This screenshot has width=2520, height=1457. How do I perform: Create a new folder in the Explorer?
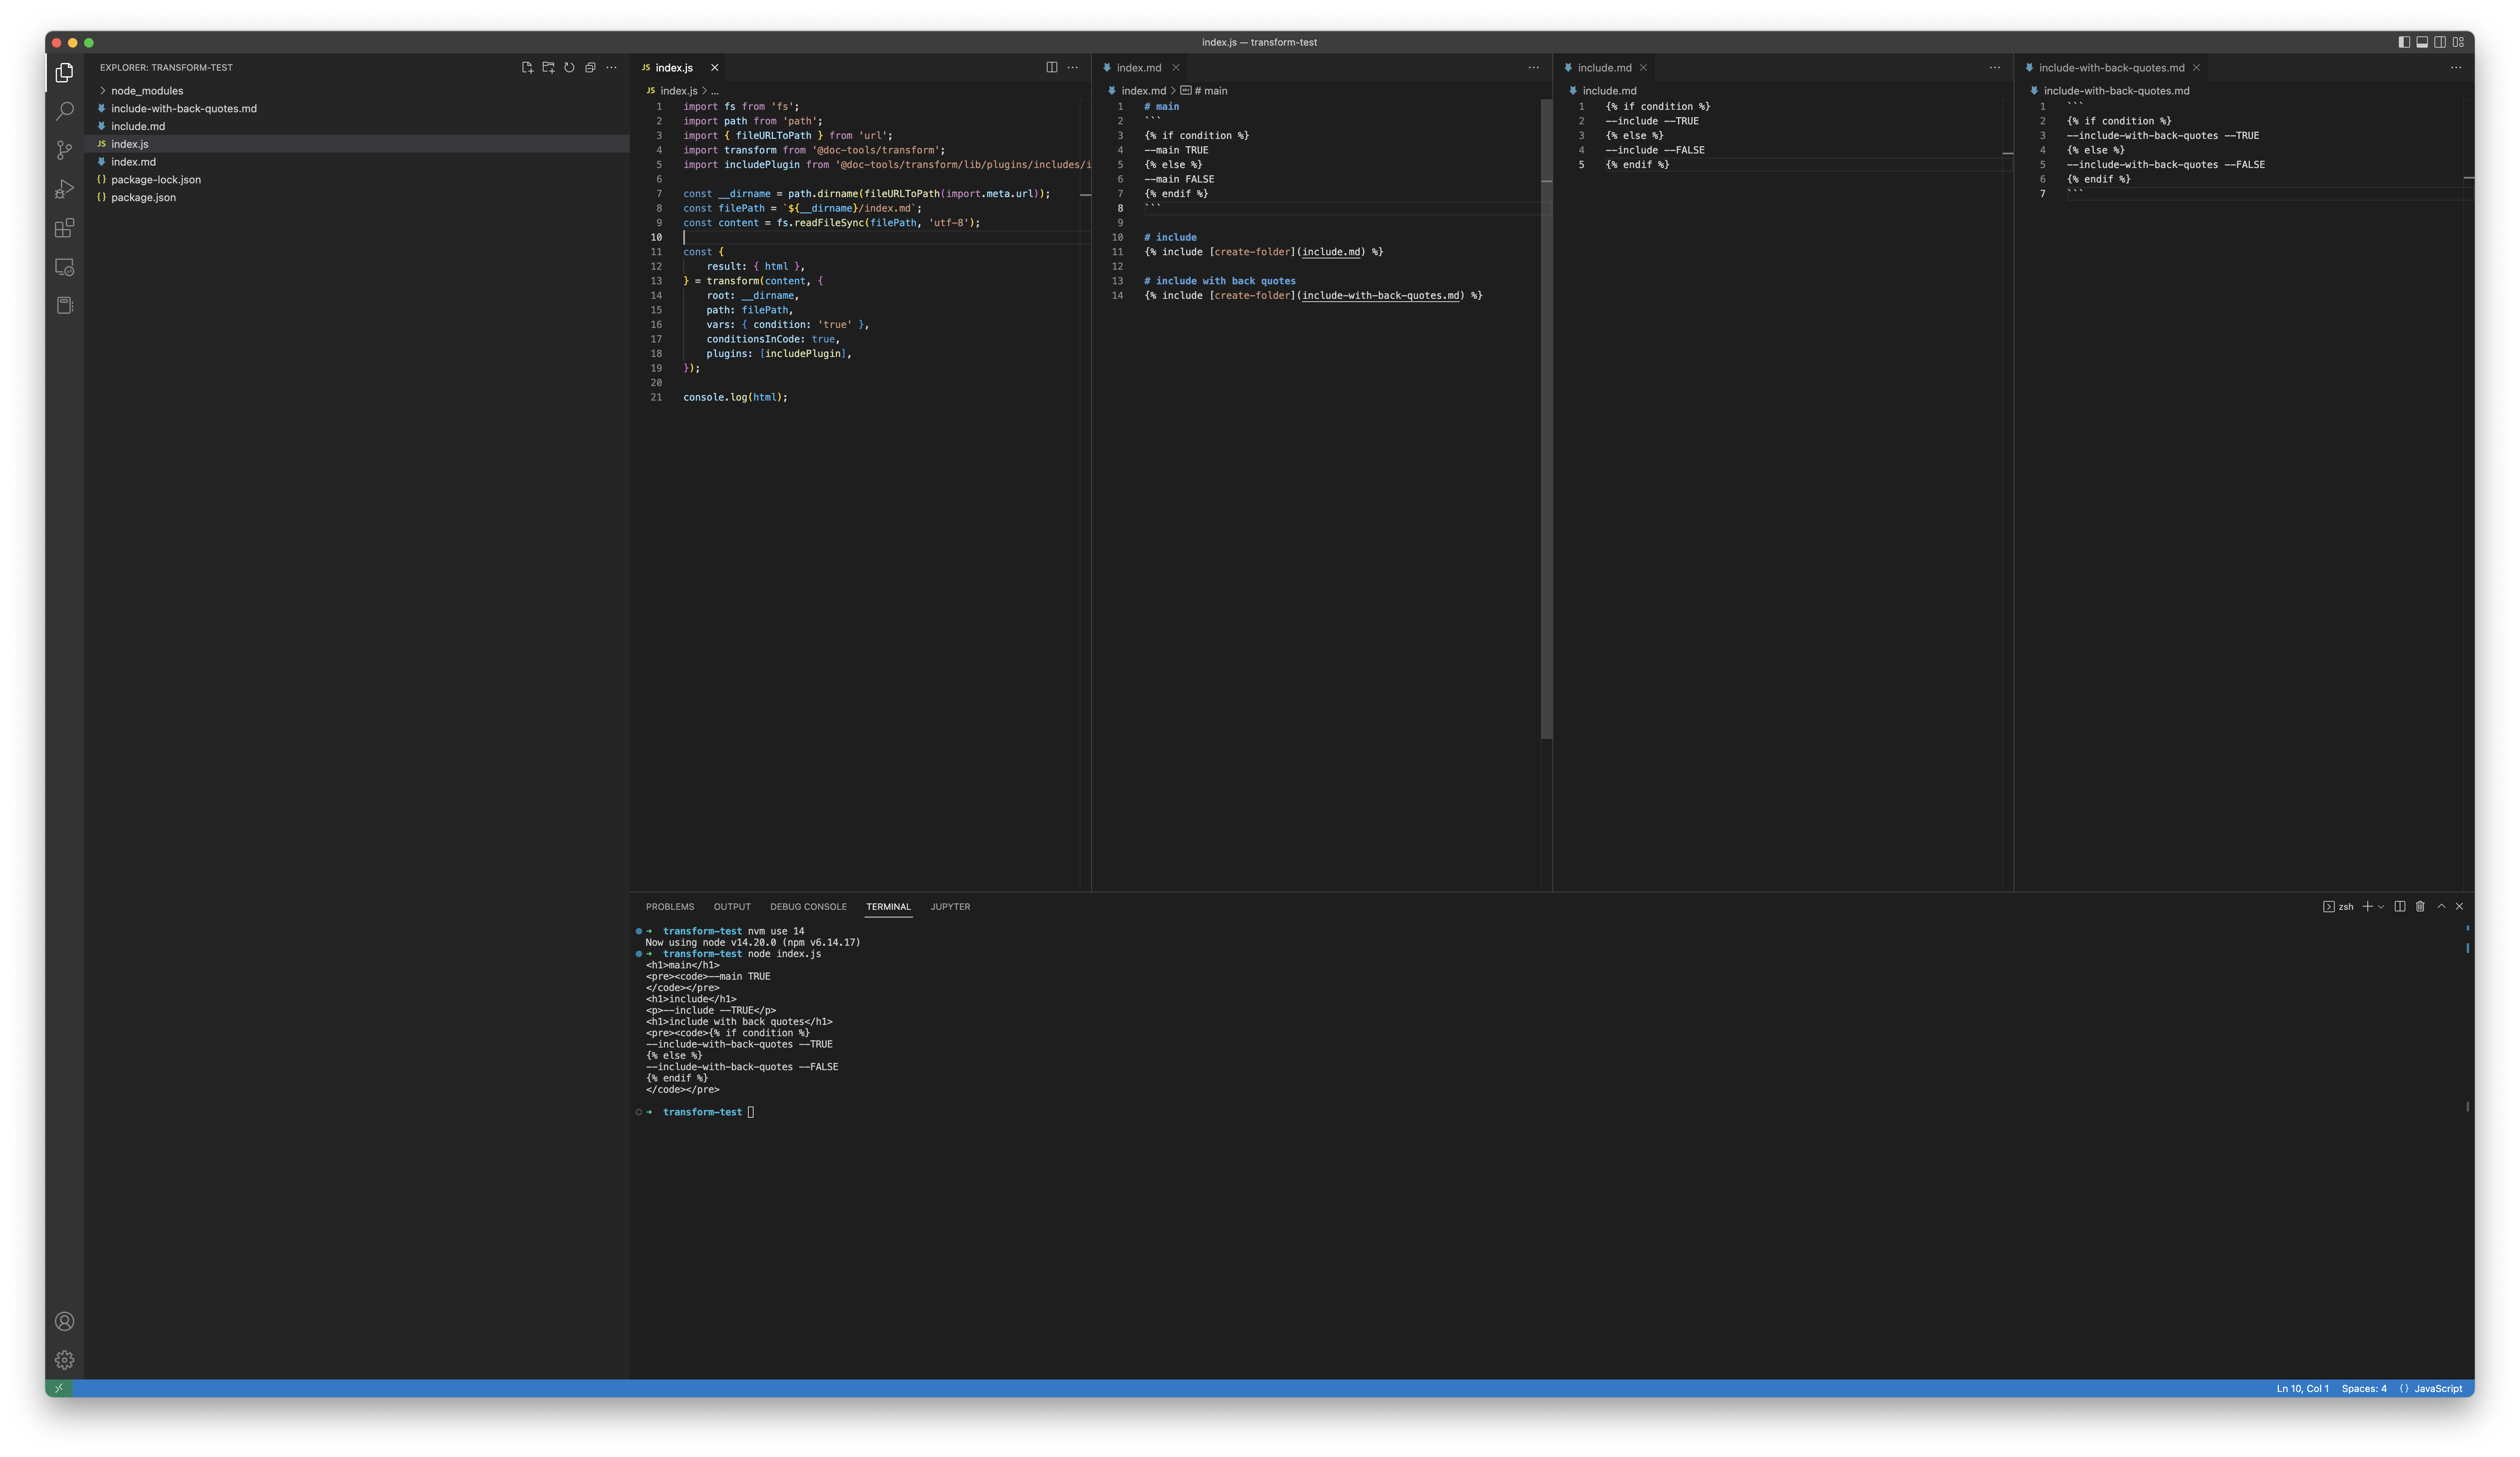(548, 67)
